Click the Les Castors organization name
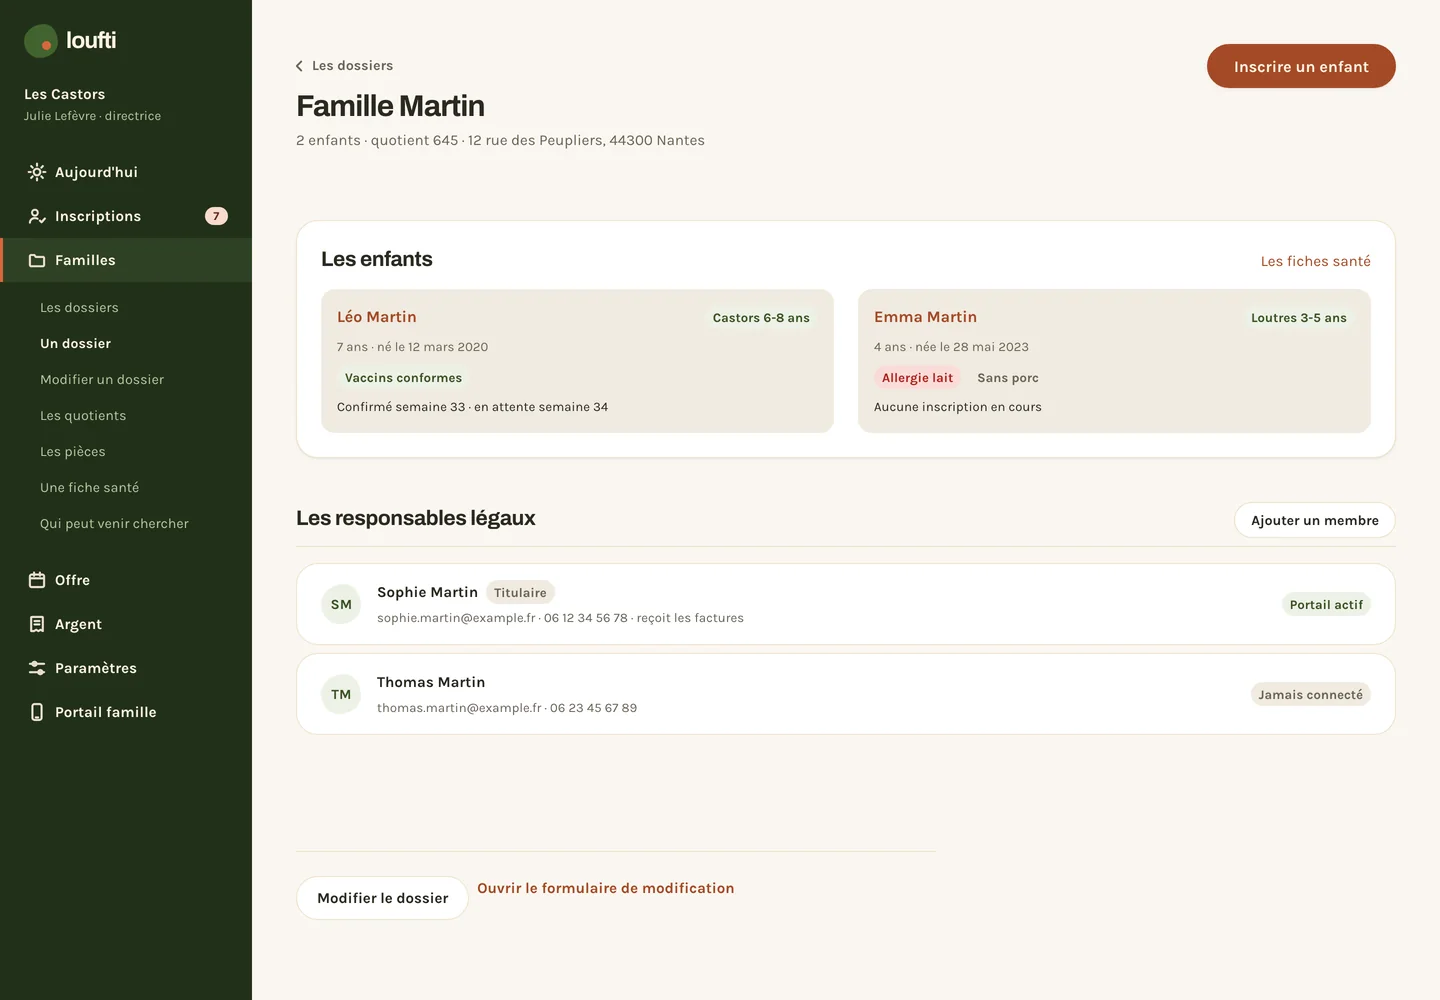Image resolution: width=1440 pixels, height=1000 pixels. click(x=64, y=94)
